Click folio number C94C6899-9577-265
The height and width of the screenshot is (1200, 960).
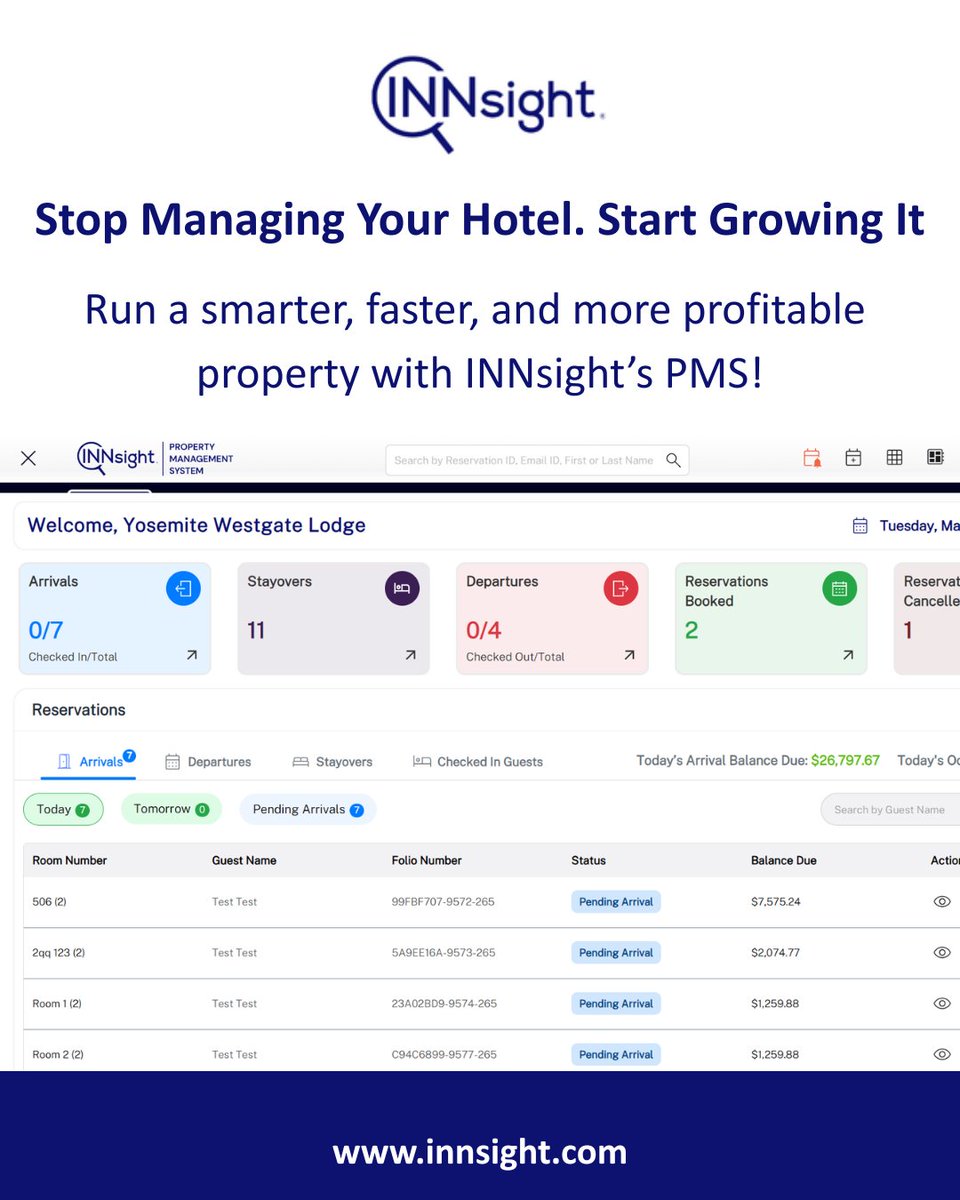pos(444,1055)
